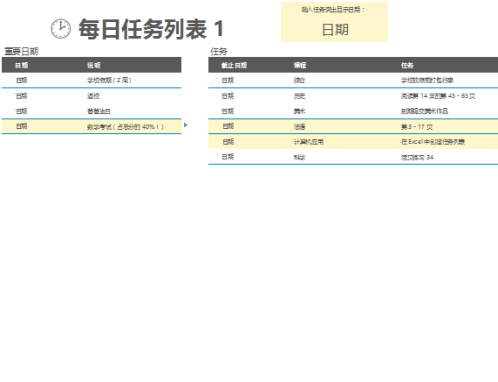Click the due date cell in 法语 row
This screenshot has width=498, height=382.
tap(228, 126)
